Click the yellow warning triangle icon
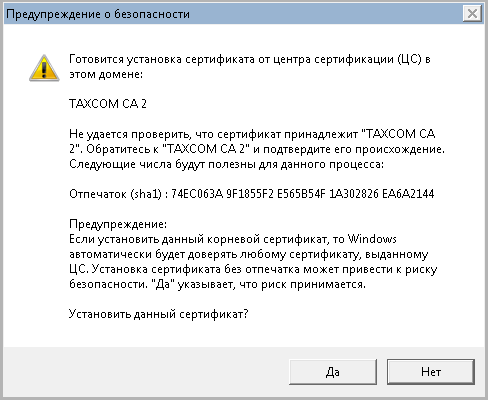Viewport: 488px width, 400px height. tap(44, 68)
